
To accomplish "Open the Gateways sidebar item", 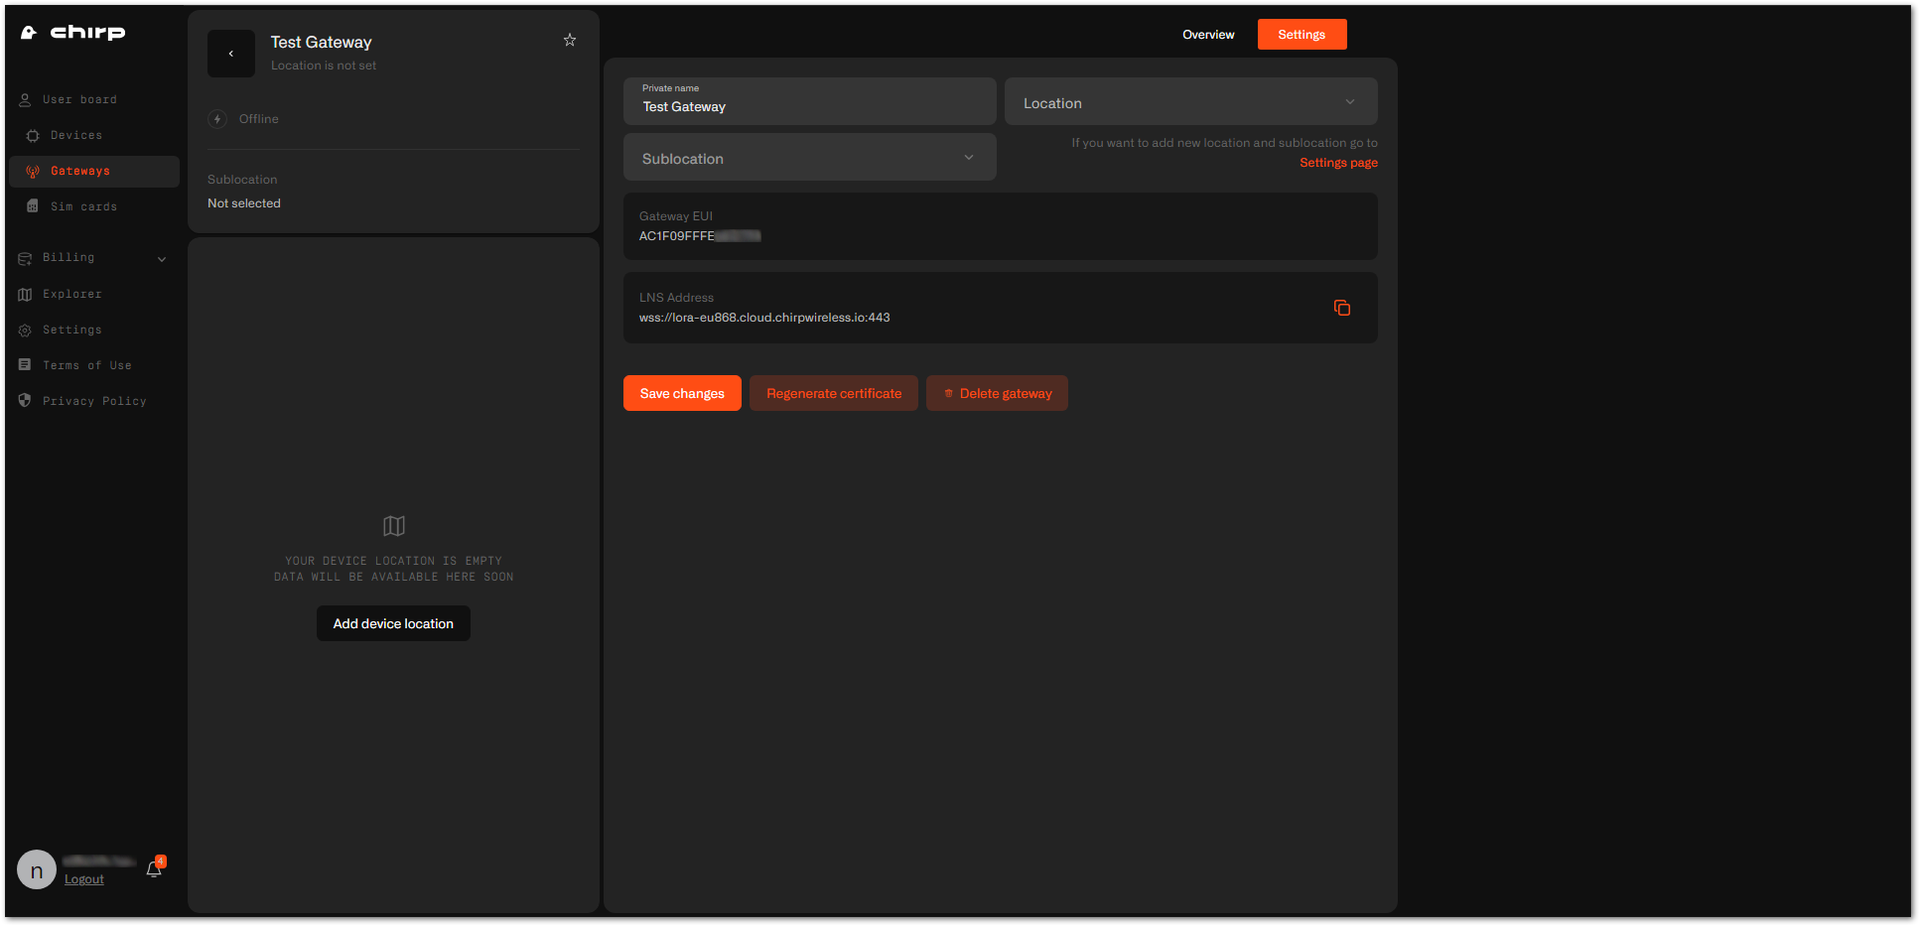I will click(x=94, y=171).
